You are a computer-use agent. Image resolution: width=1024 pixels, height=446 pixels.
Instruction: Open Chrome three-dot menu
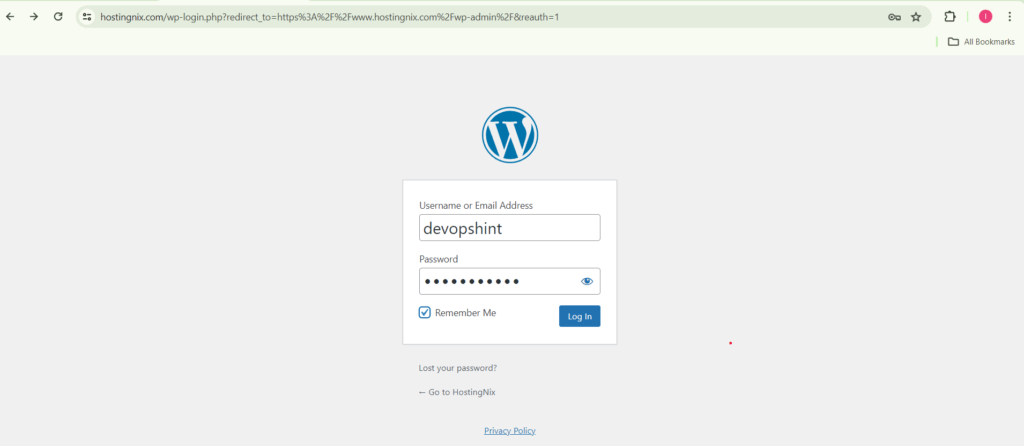1009,17
